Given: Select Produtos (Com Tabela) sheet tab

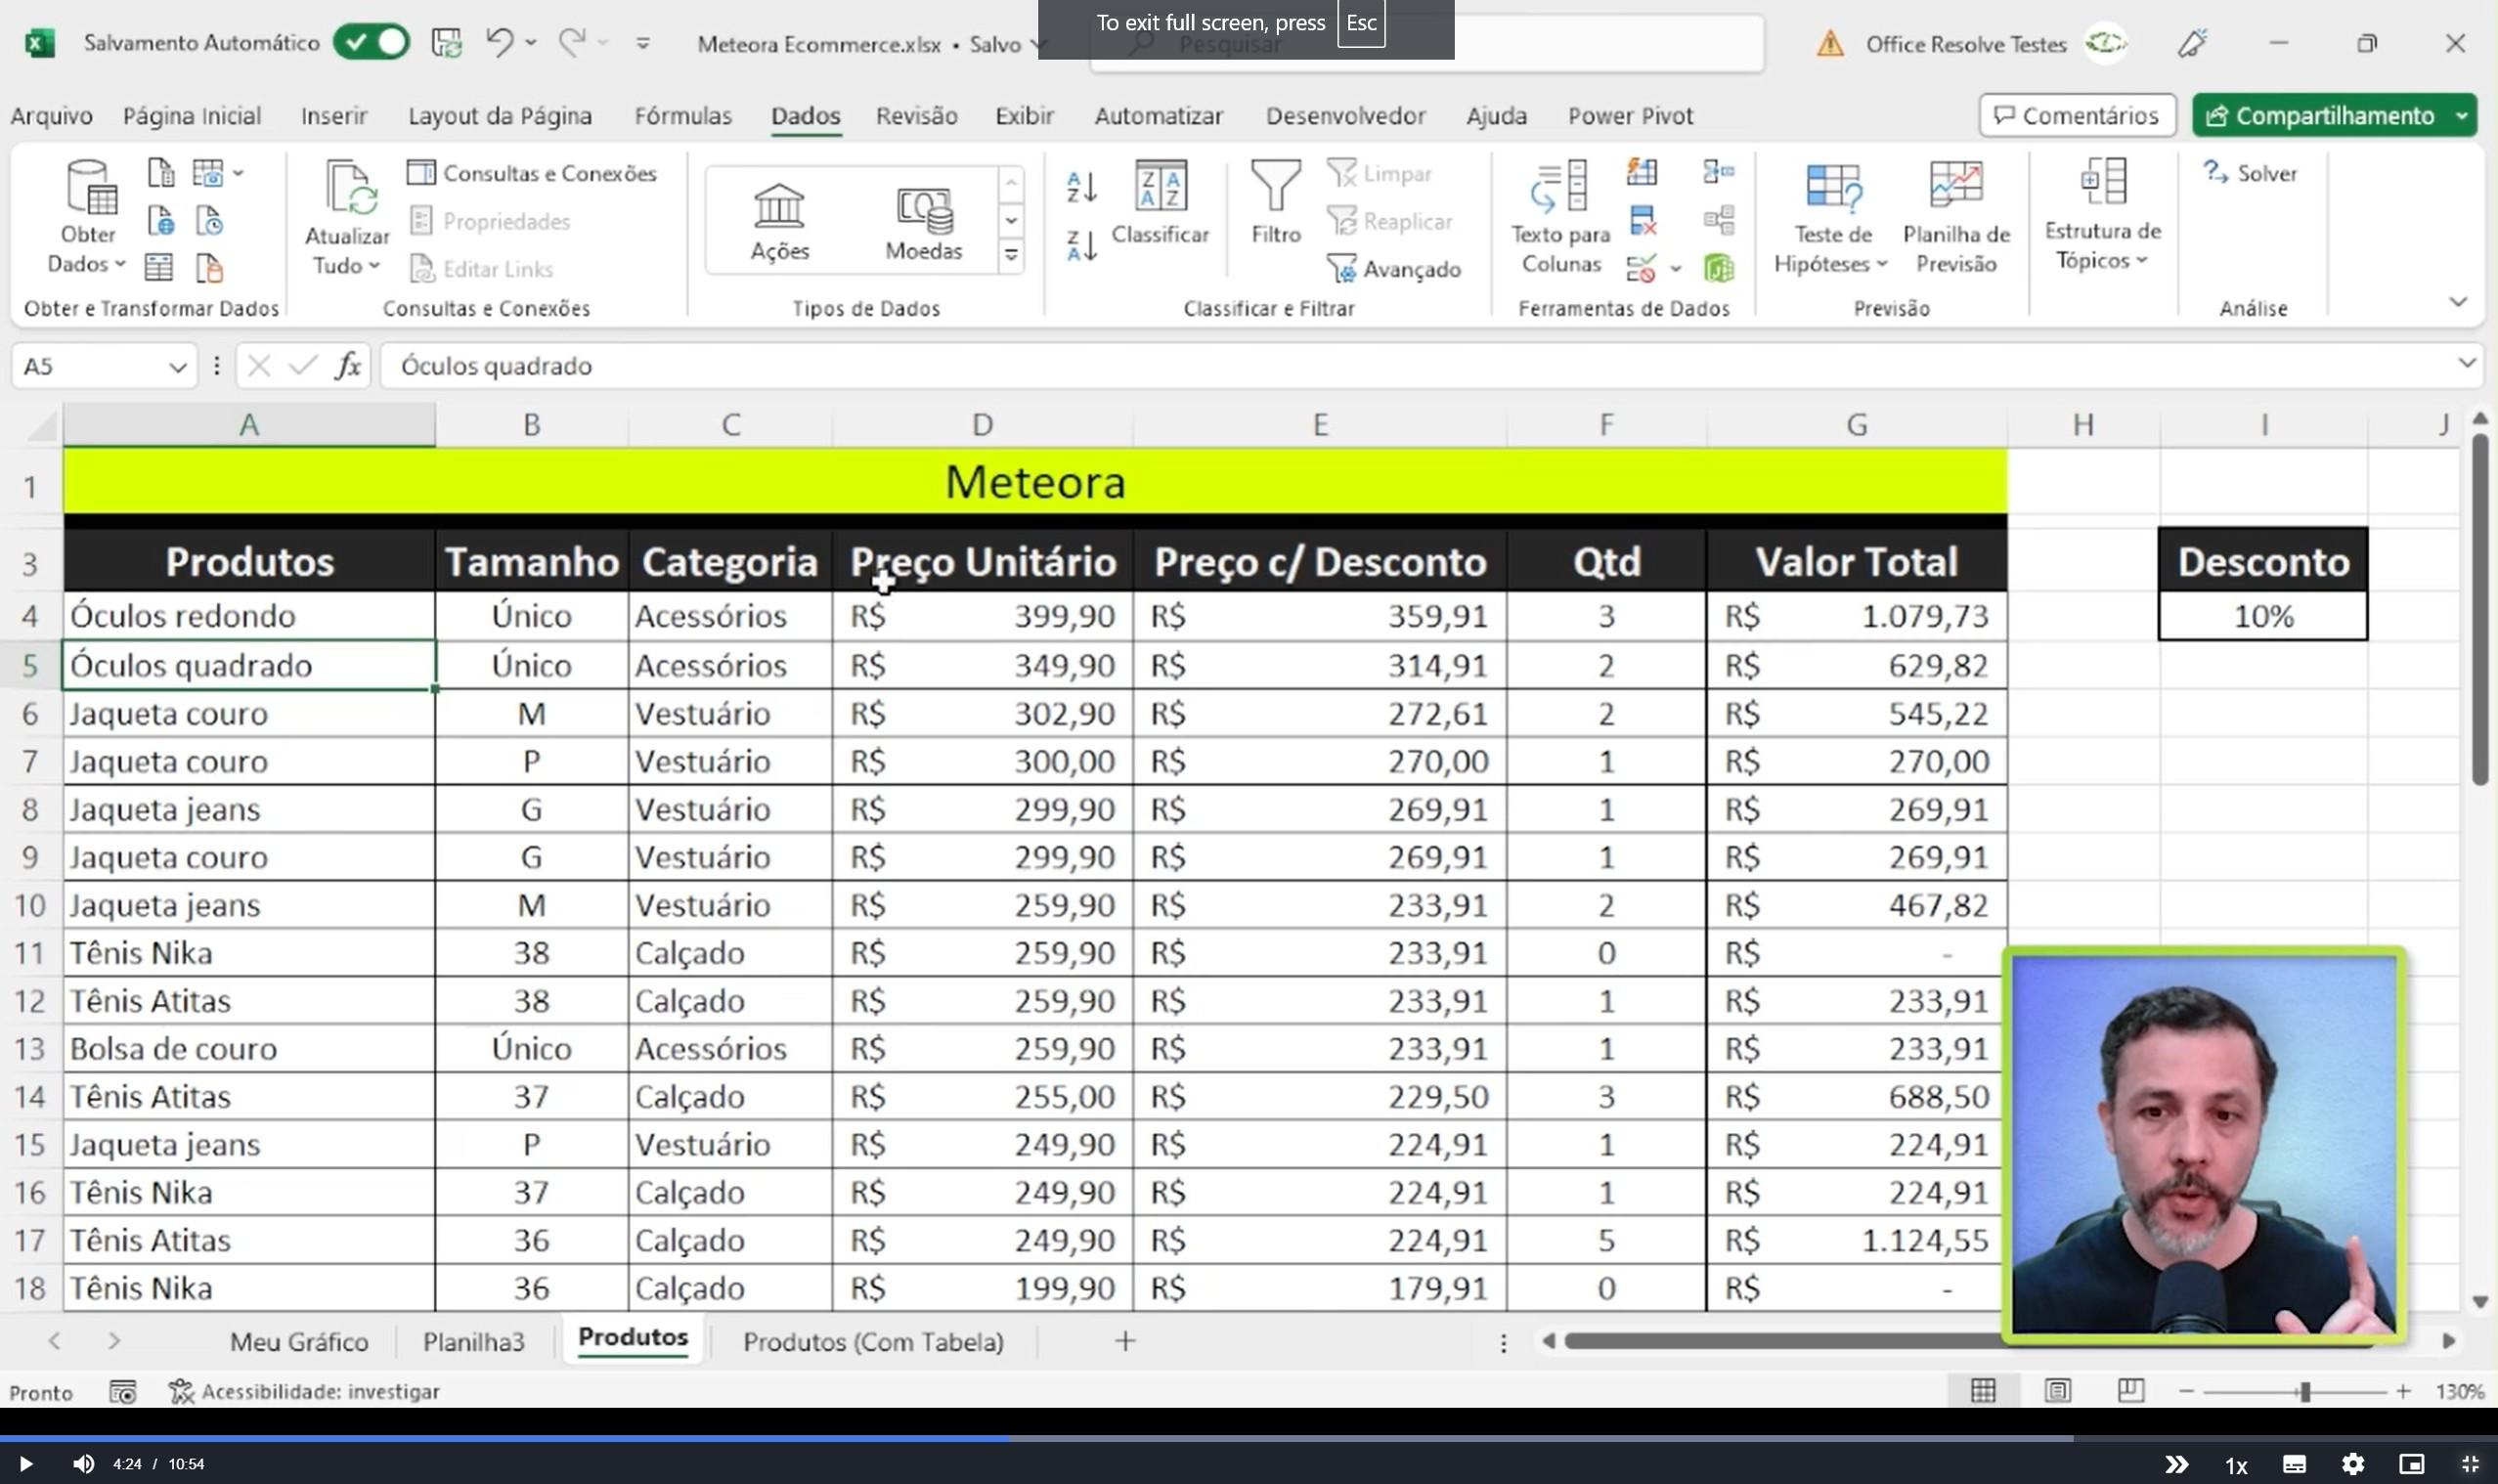Looking at the screenshot, I should pos(873,1341).
